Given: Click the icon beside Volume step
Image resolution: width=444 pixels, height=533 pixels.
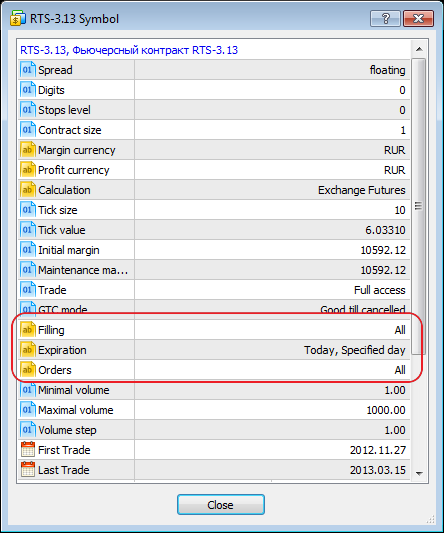Looking at the screenshot, I should [x=28, y=430].
